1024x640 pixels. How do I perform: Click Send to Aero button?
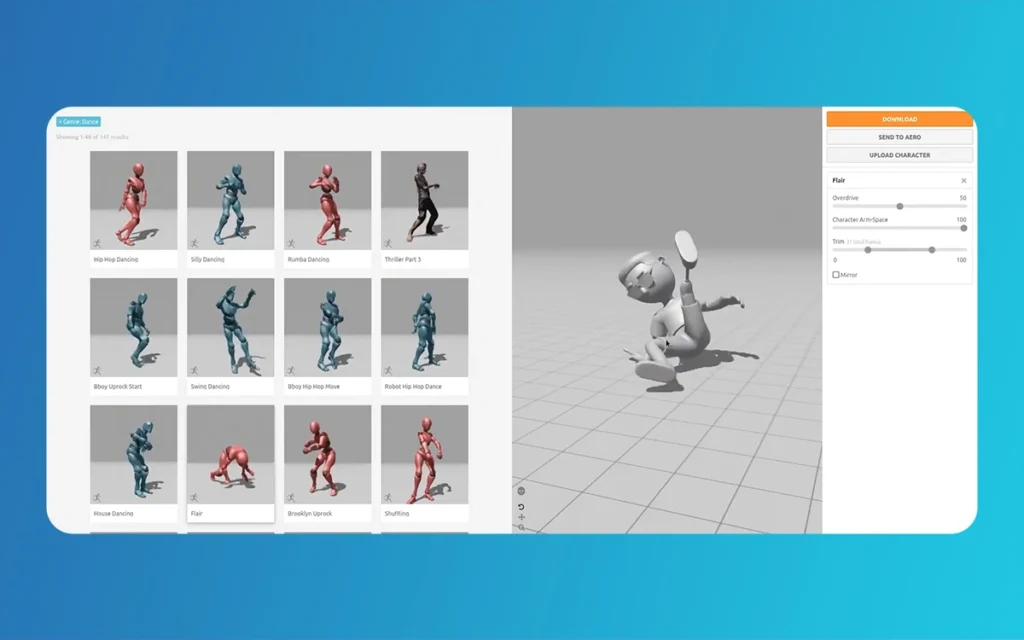tap(899, 137)
